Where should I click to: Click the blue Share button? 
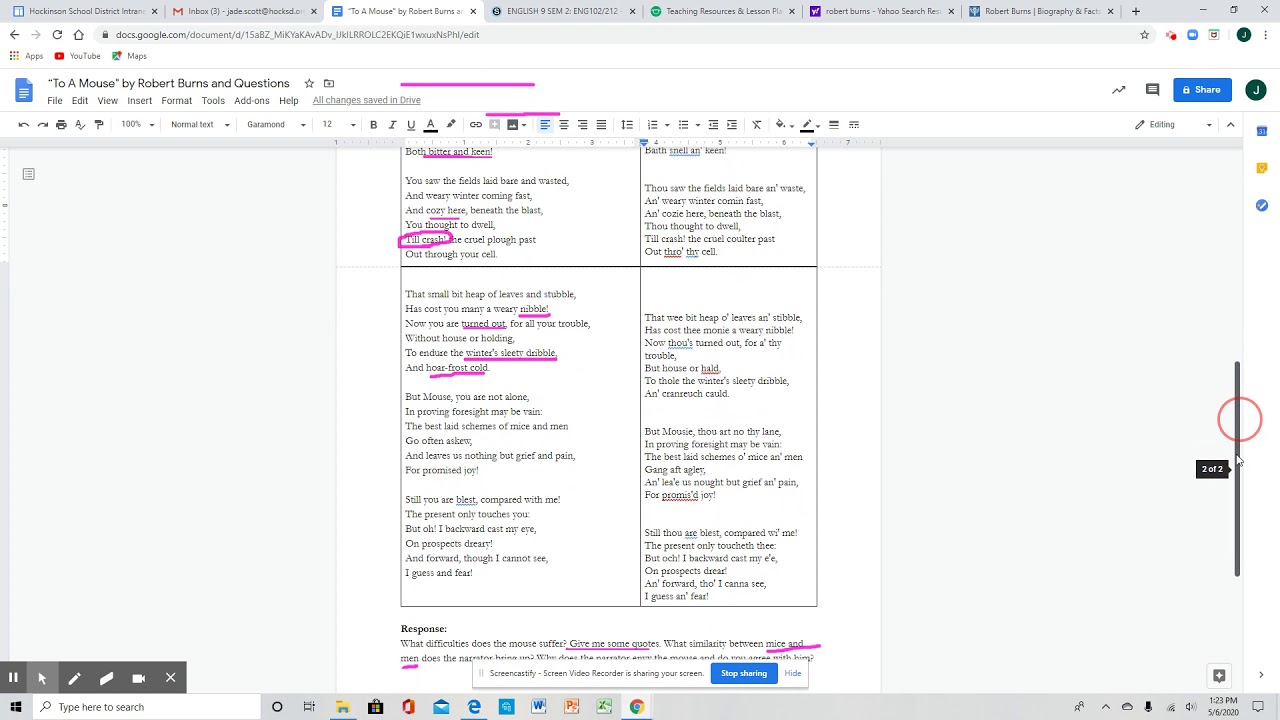[x=1202, y=90]
